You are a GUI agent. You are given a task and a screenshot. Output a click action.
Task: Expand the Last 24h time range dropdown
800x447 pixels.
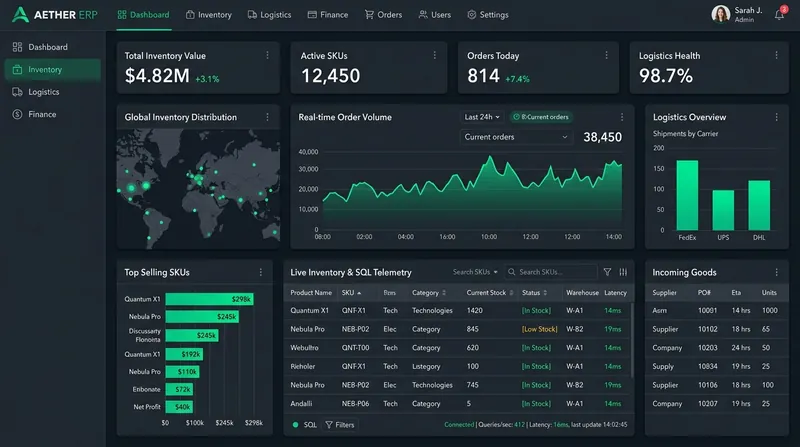pos(482,117)
